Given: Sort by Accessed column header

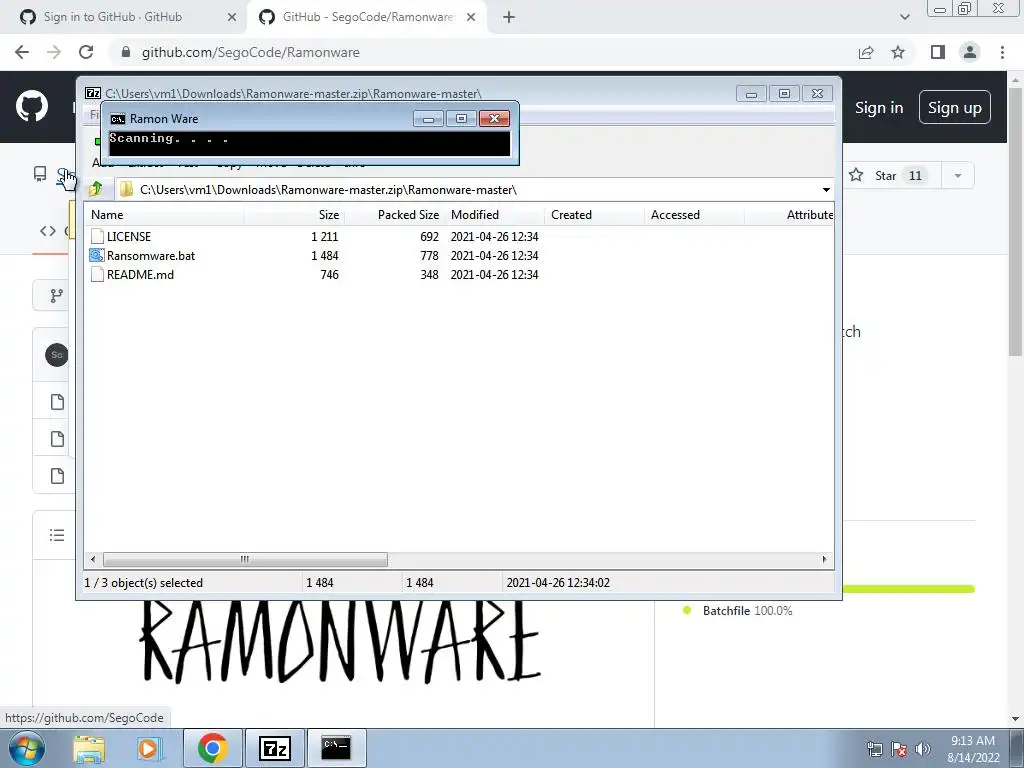Looking at the screenshot, I should [694, 215].
